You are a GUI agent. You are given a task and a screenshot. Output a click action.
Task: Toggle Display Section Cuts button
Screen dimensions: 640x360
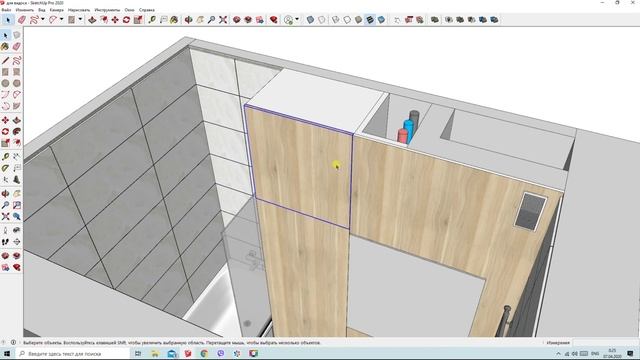(x=420, y=20)
